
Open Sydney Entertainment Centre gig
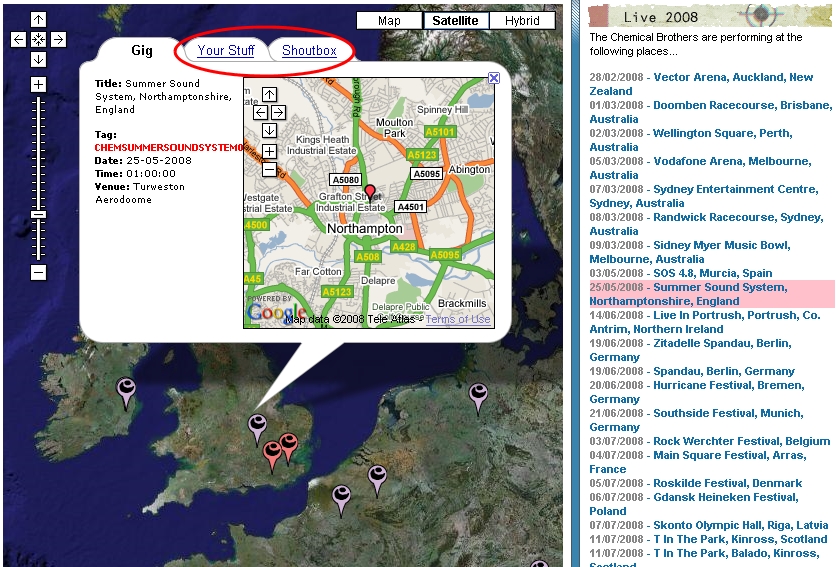(704, 196)
